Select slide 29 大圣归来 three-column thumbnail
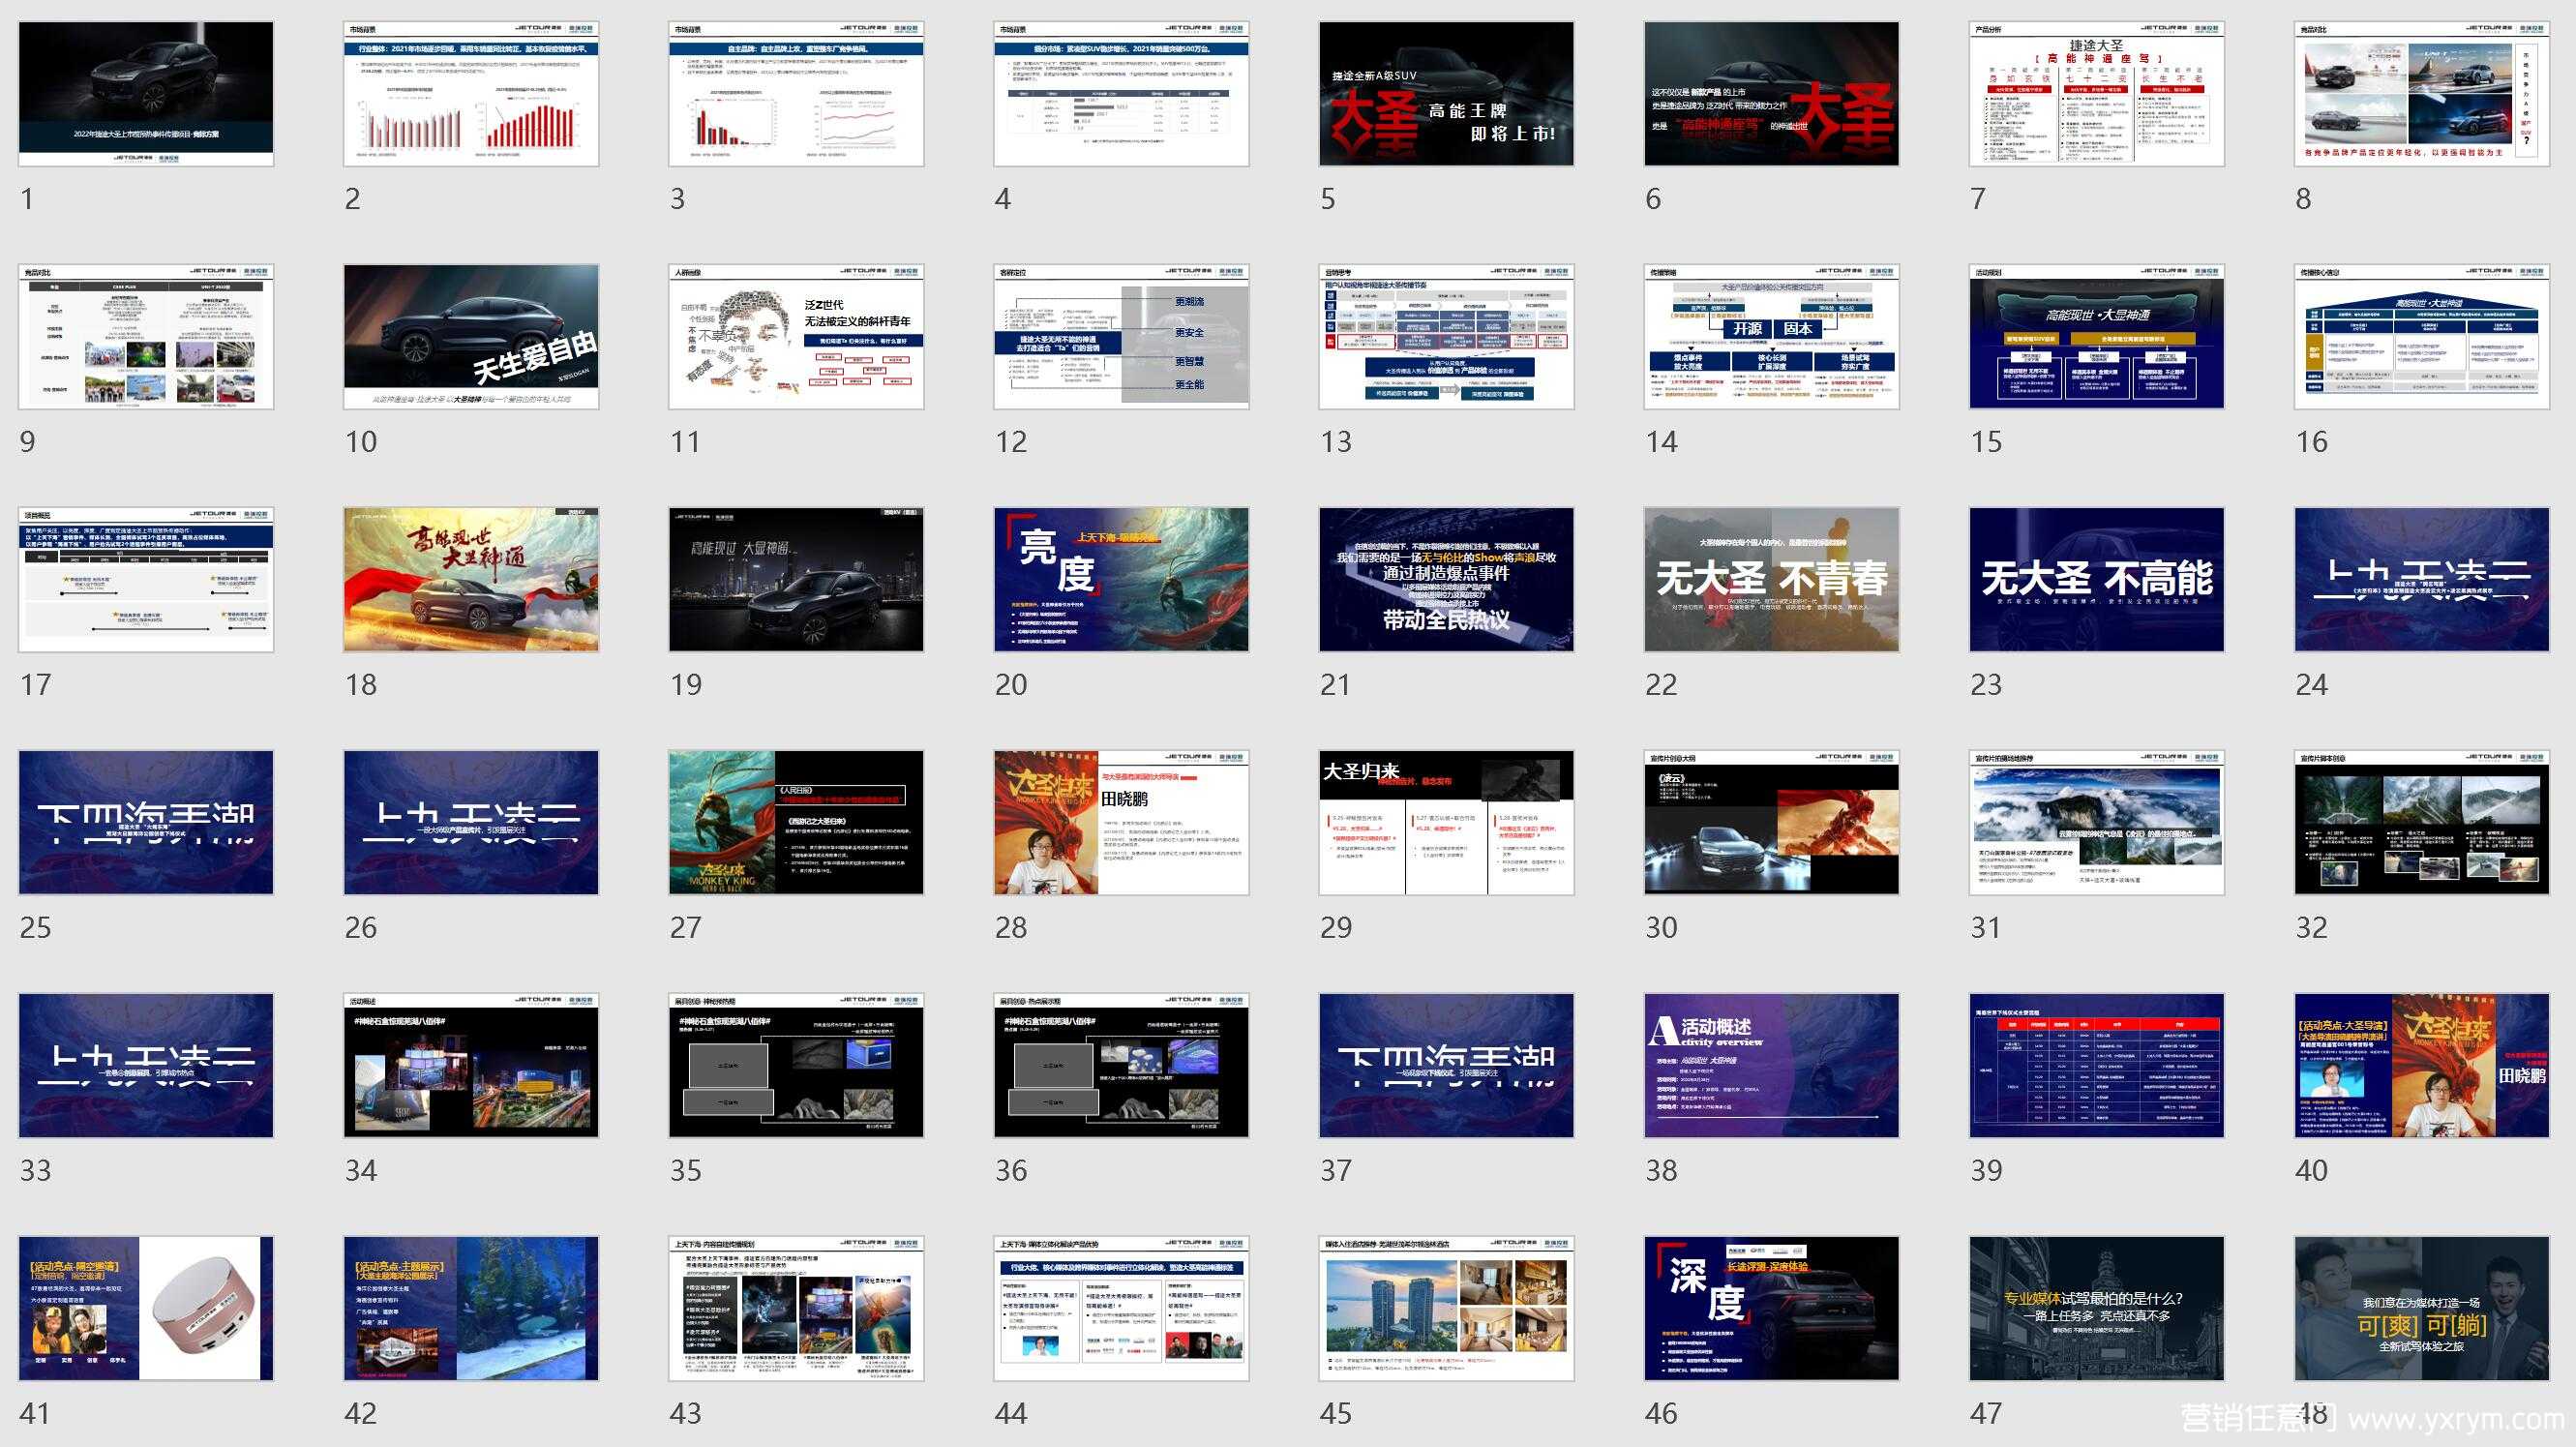This screenshot has width=2576, height=1447. (x=1446, y=823)
